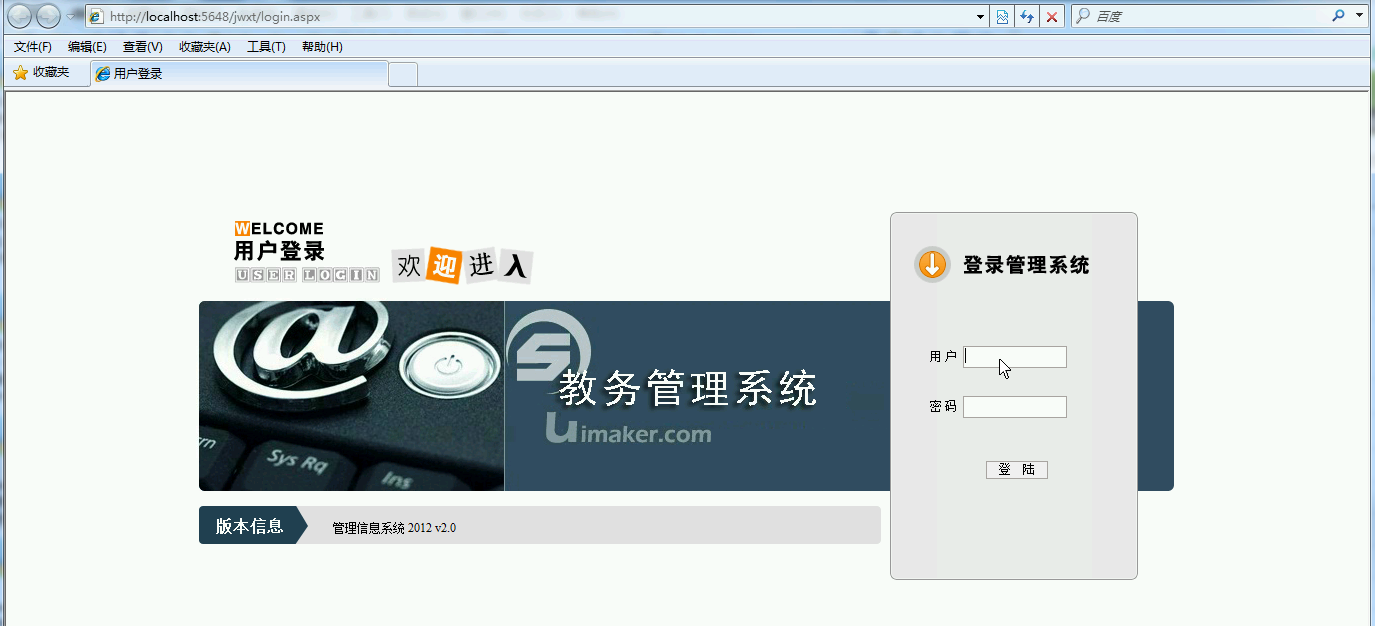
Task: Select the 用户登录 browser tab
Action: 239,74
